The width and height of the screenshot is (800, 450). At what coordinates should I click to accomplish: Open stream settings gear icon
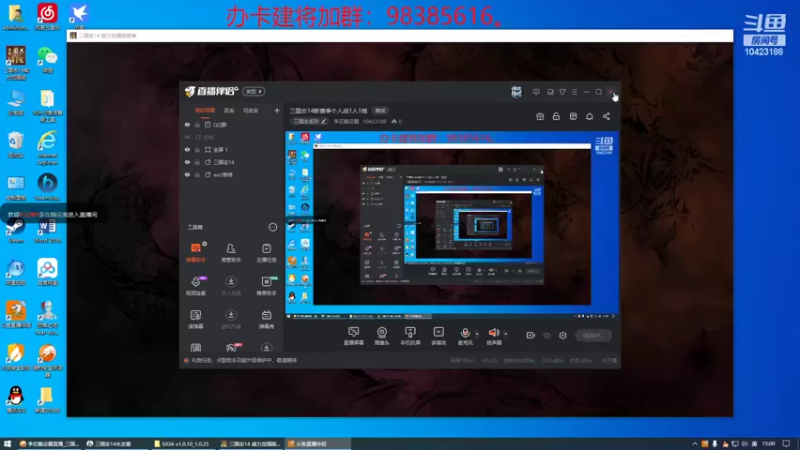click(563, 335)
